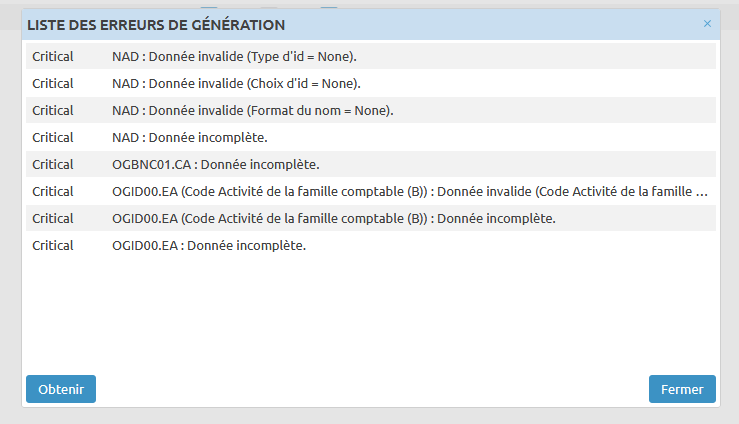
Task: Click Critical label of "NAD : Donnée incomplète" row
Action: tap(53, 137)
